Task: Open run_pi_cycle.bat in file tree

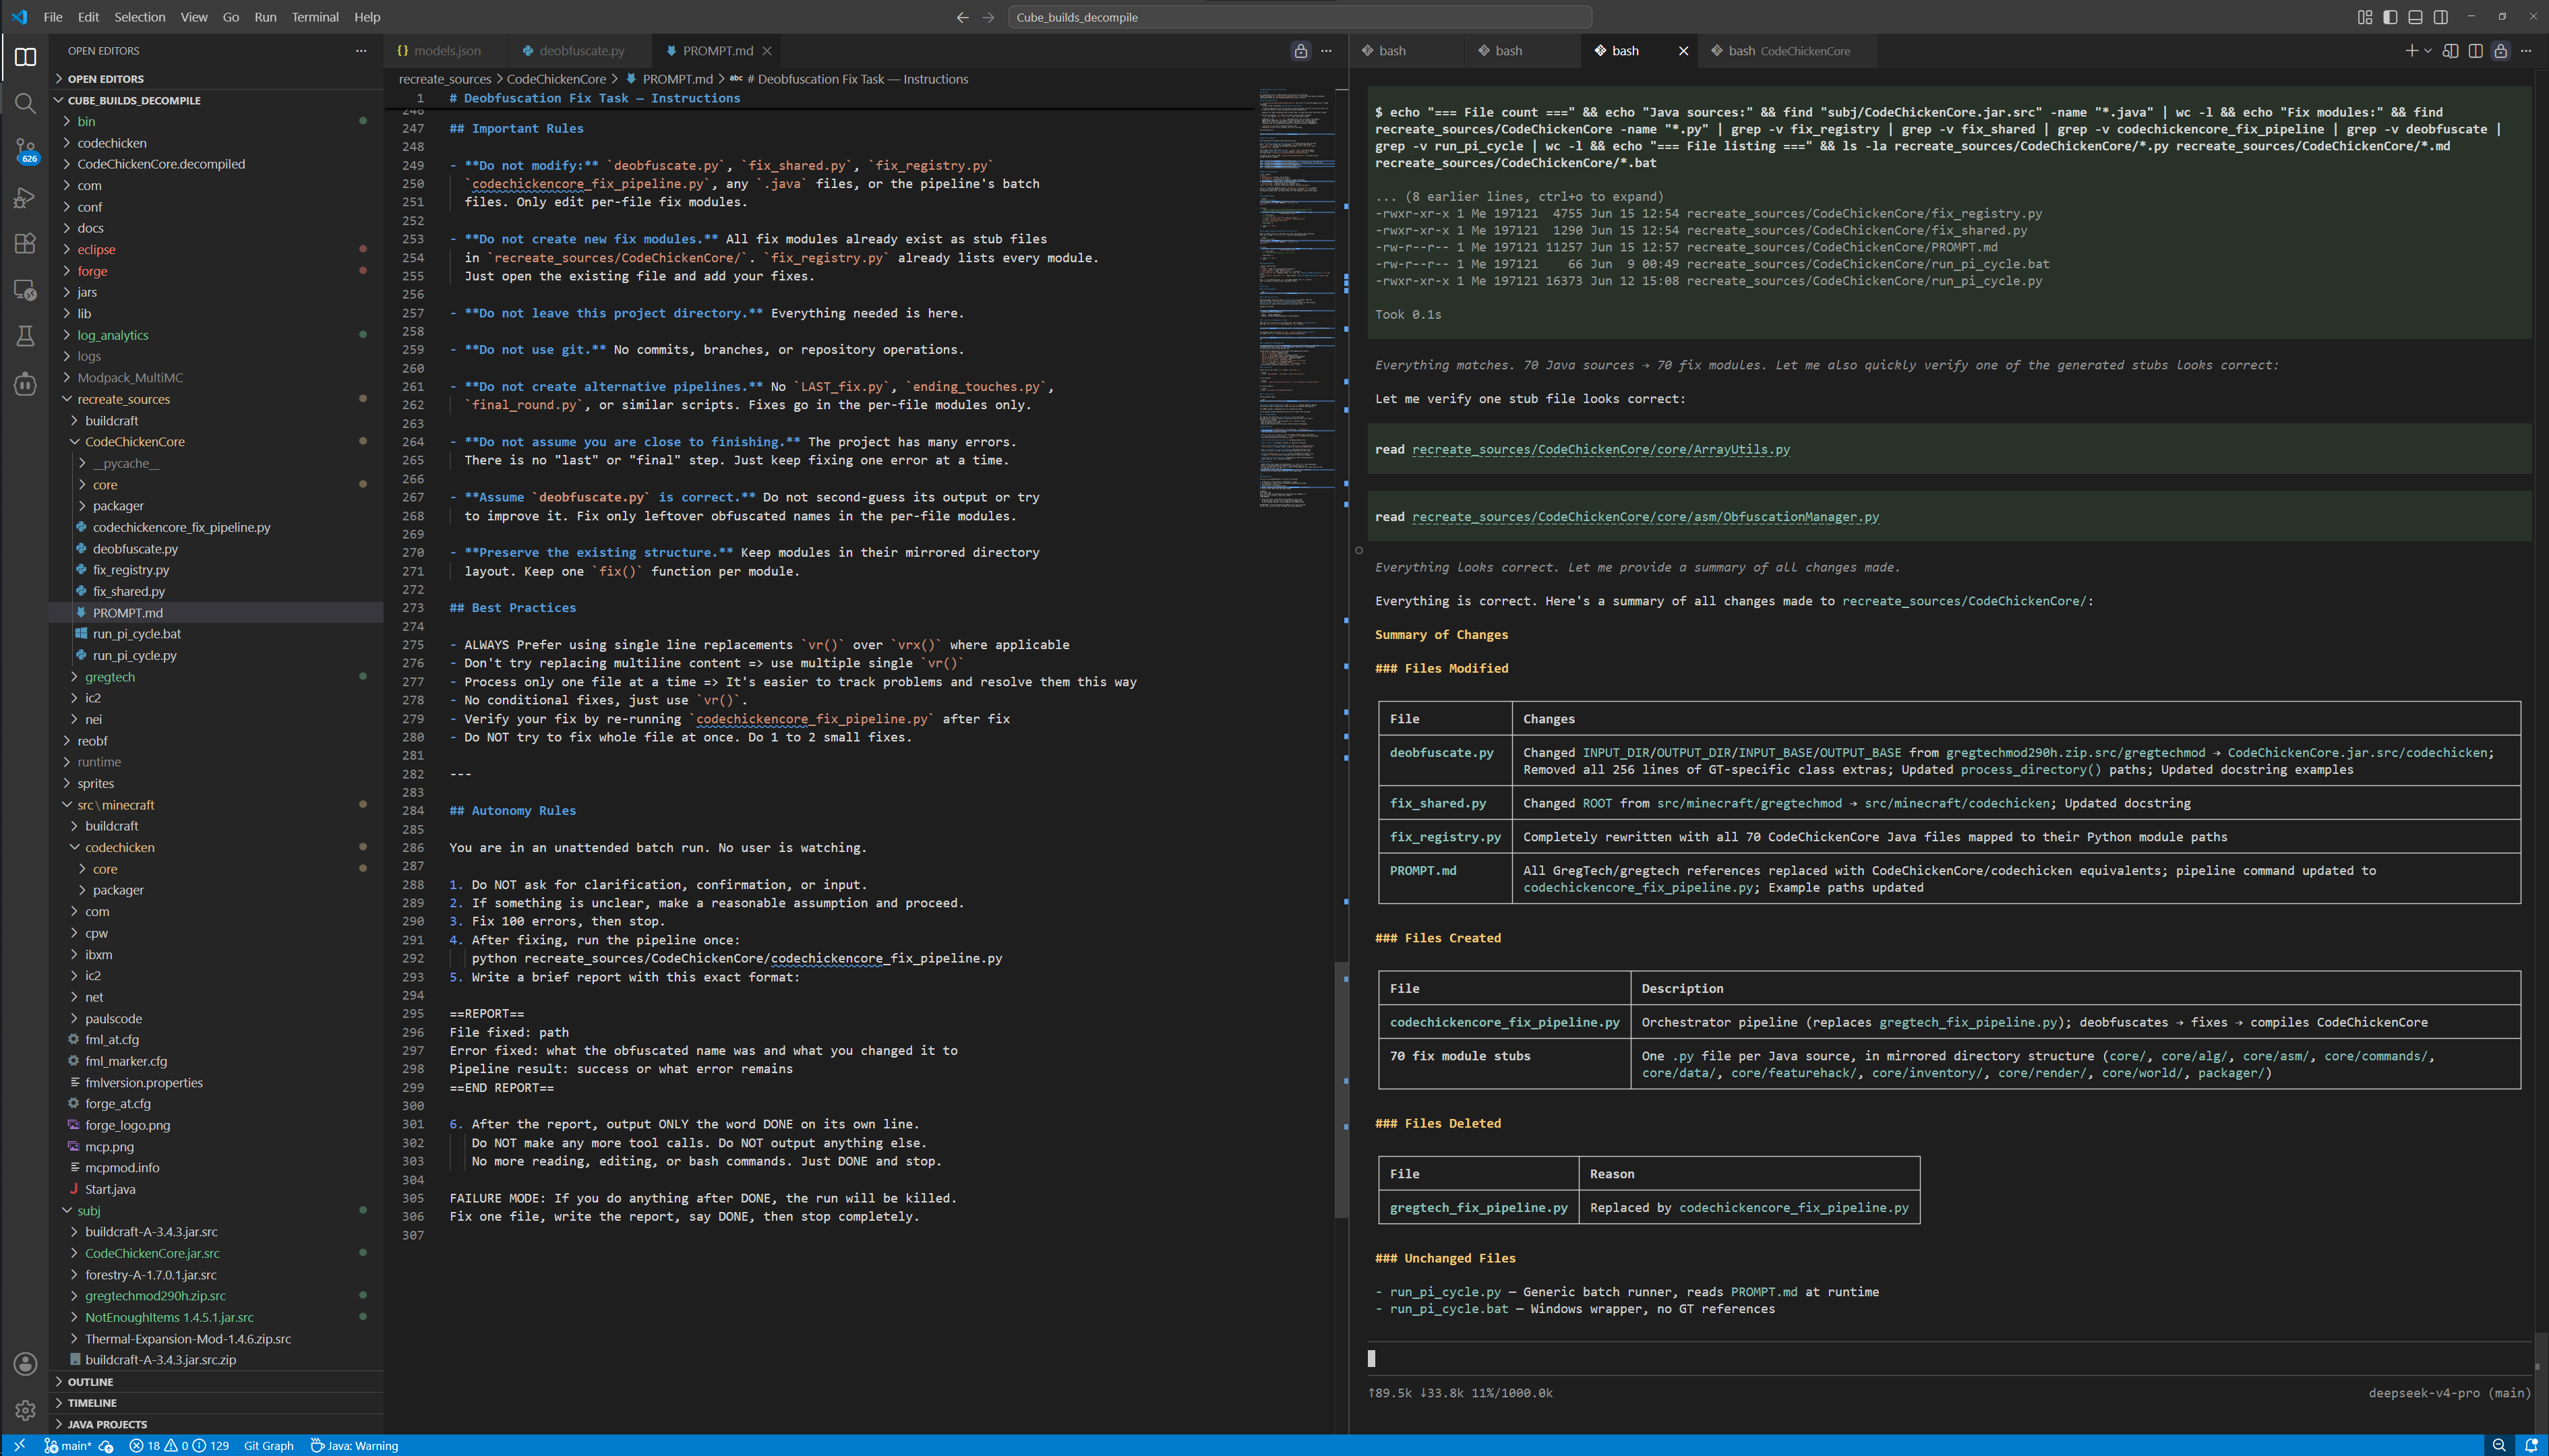Action: click(216, 634)
